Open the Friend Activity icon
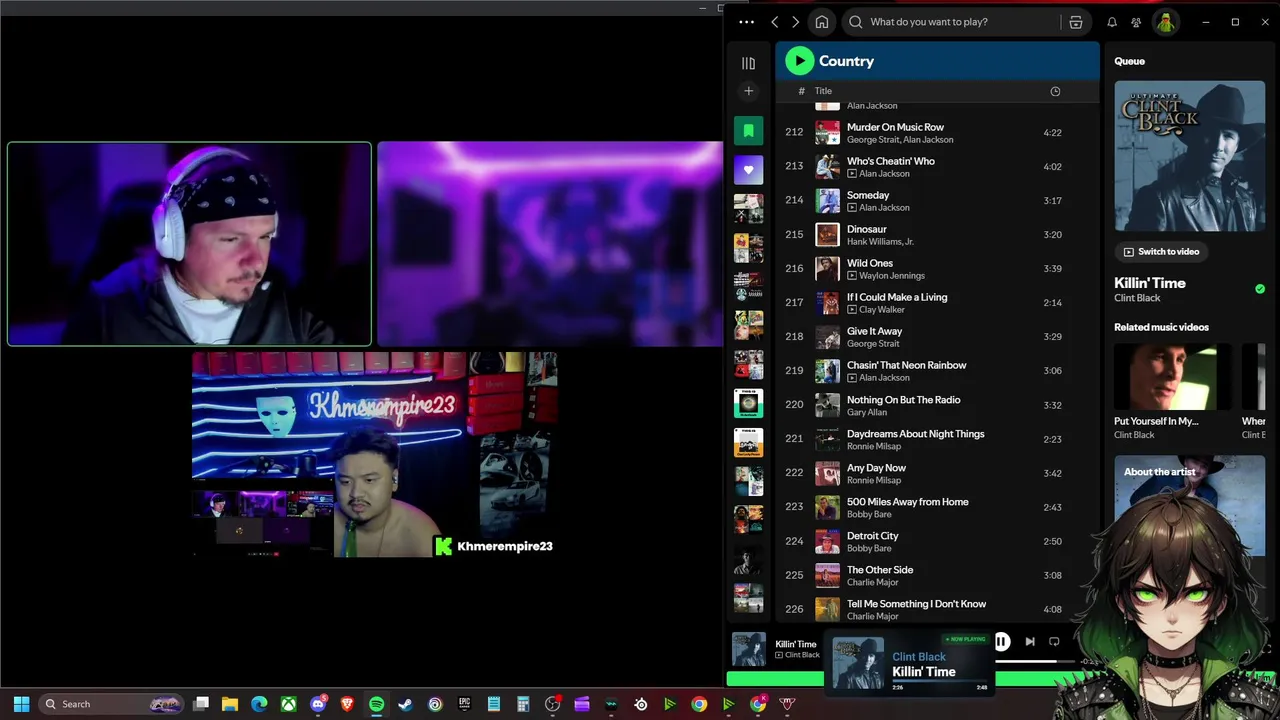This screenshot has height=720, width=1280. (1136, 22)
